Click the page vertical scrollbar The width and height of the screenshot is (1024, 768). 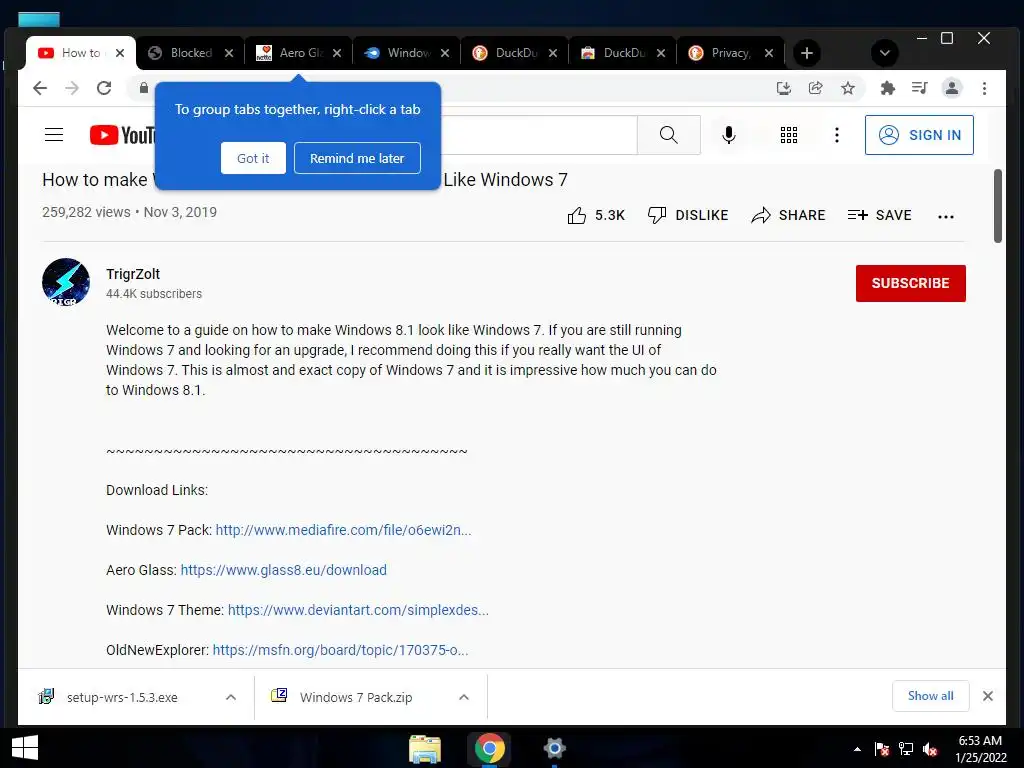pos(998,206)
